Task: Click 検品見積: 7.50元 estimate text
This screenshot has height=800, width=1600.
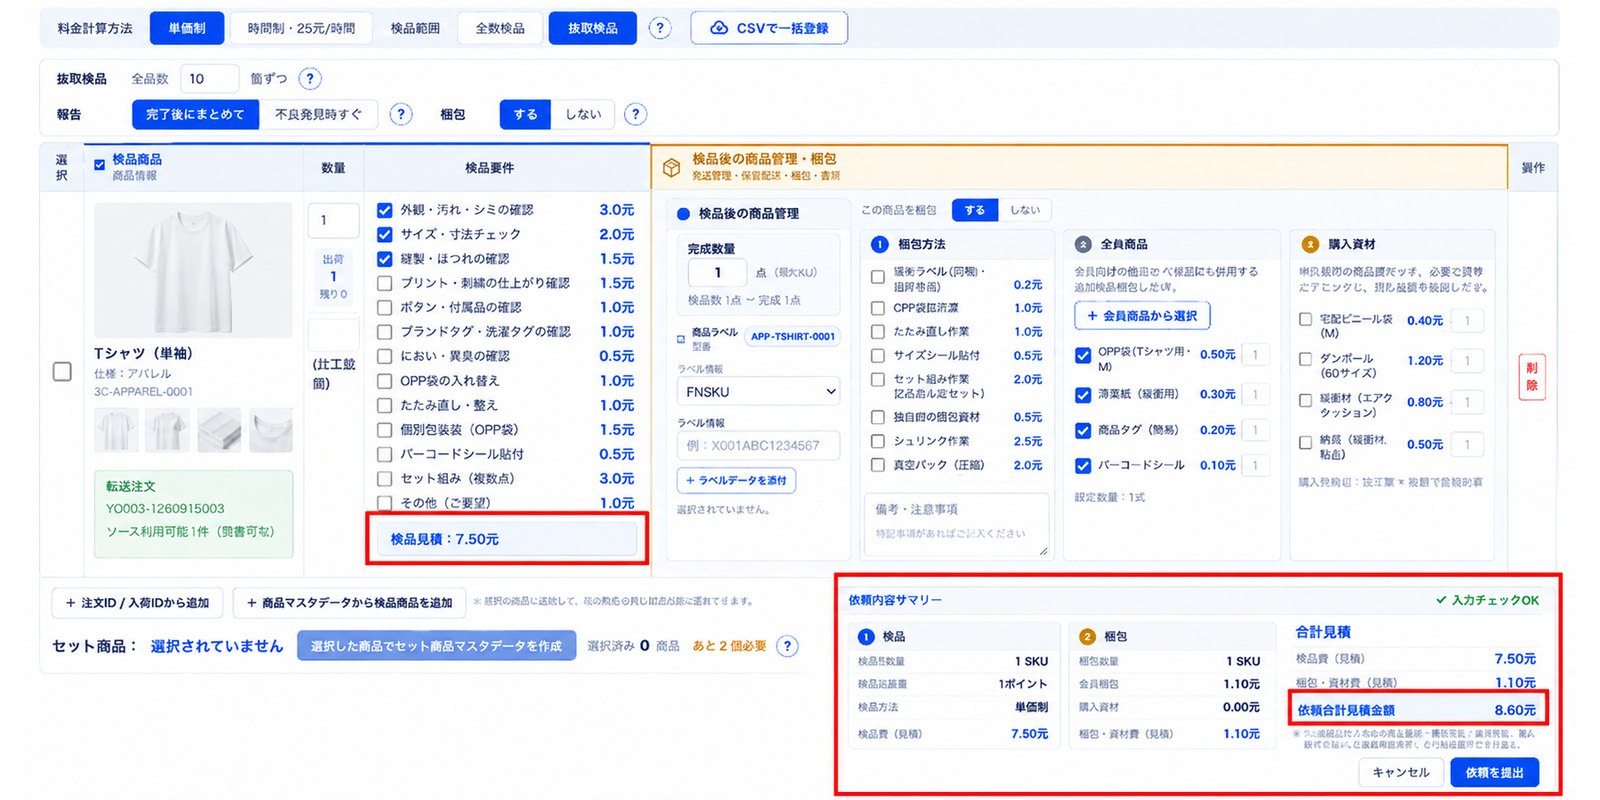Action: 444,539
